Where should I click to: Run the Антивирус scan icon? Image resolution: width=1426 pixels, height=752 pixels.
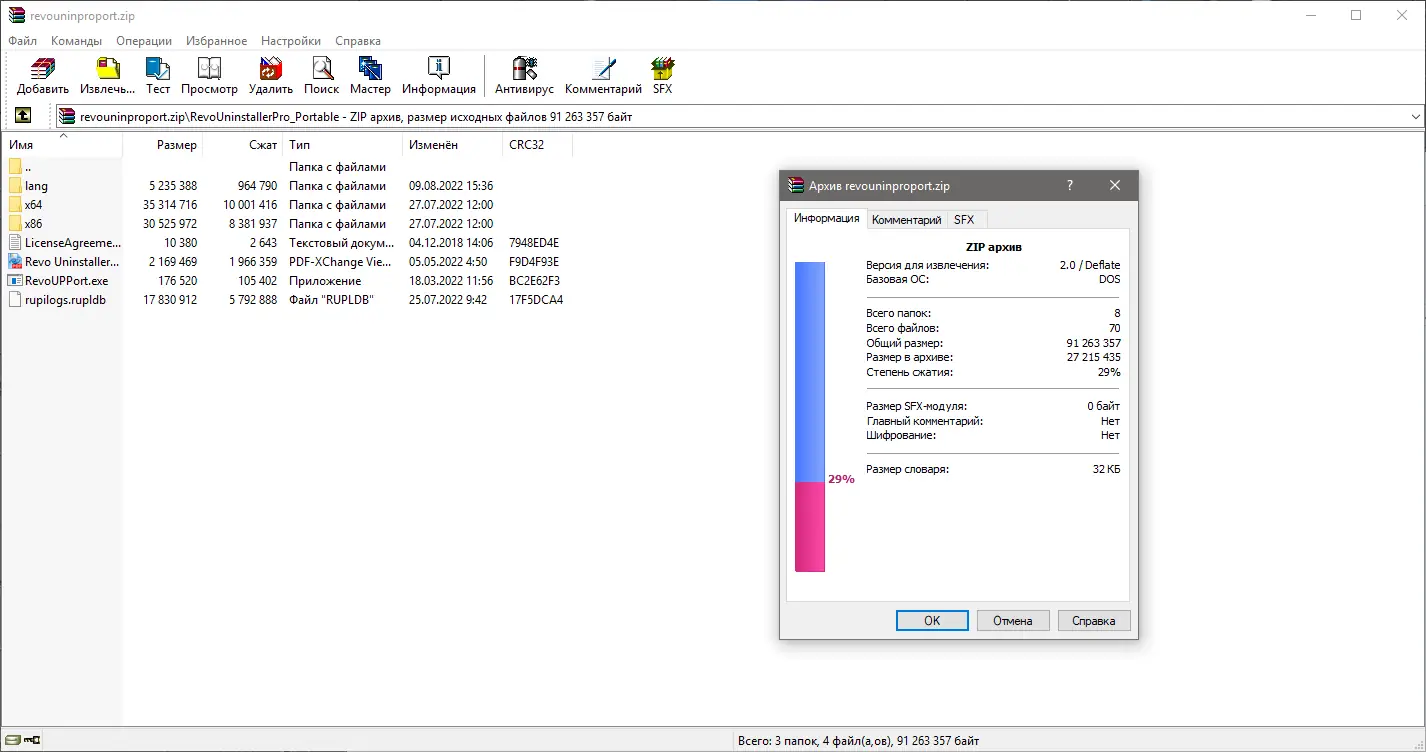click(x=524, y=75)
